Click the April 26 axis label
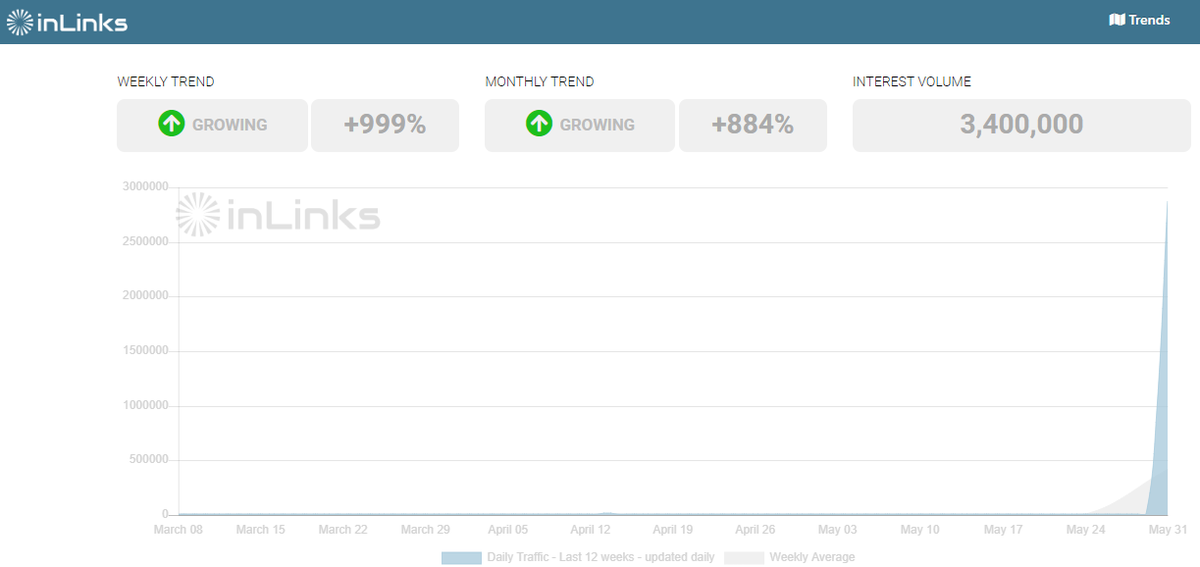Image resolution: width=1200 pixels, height=567 pixels. pos(755,530)
